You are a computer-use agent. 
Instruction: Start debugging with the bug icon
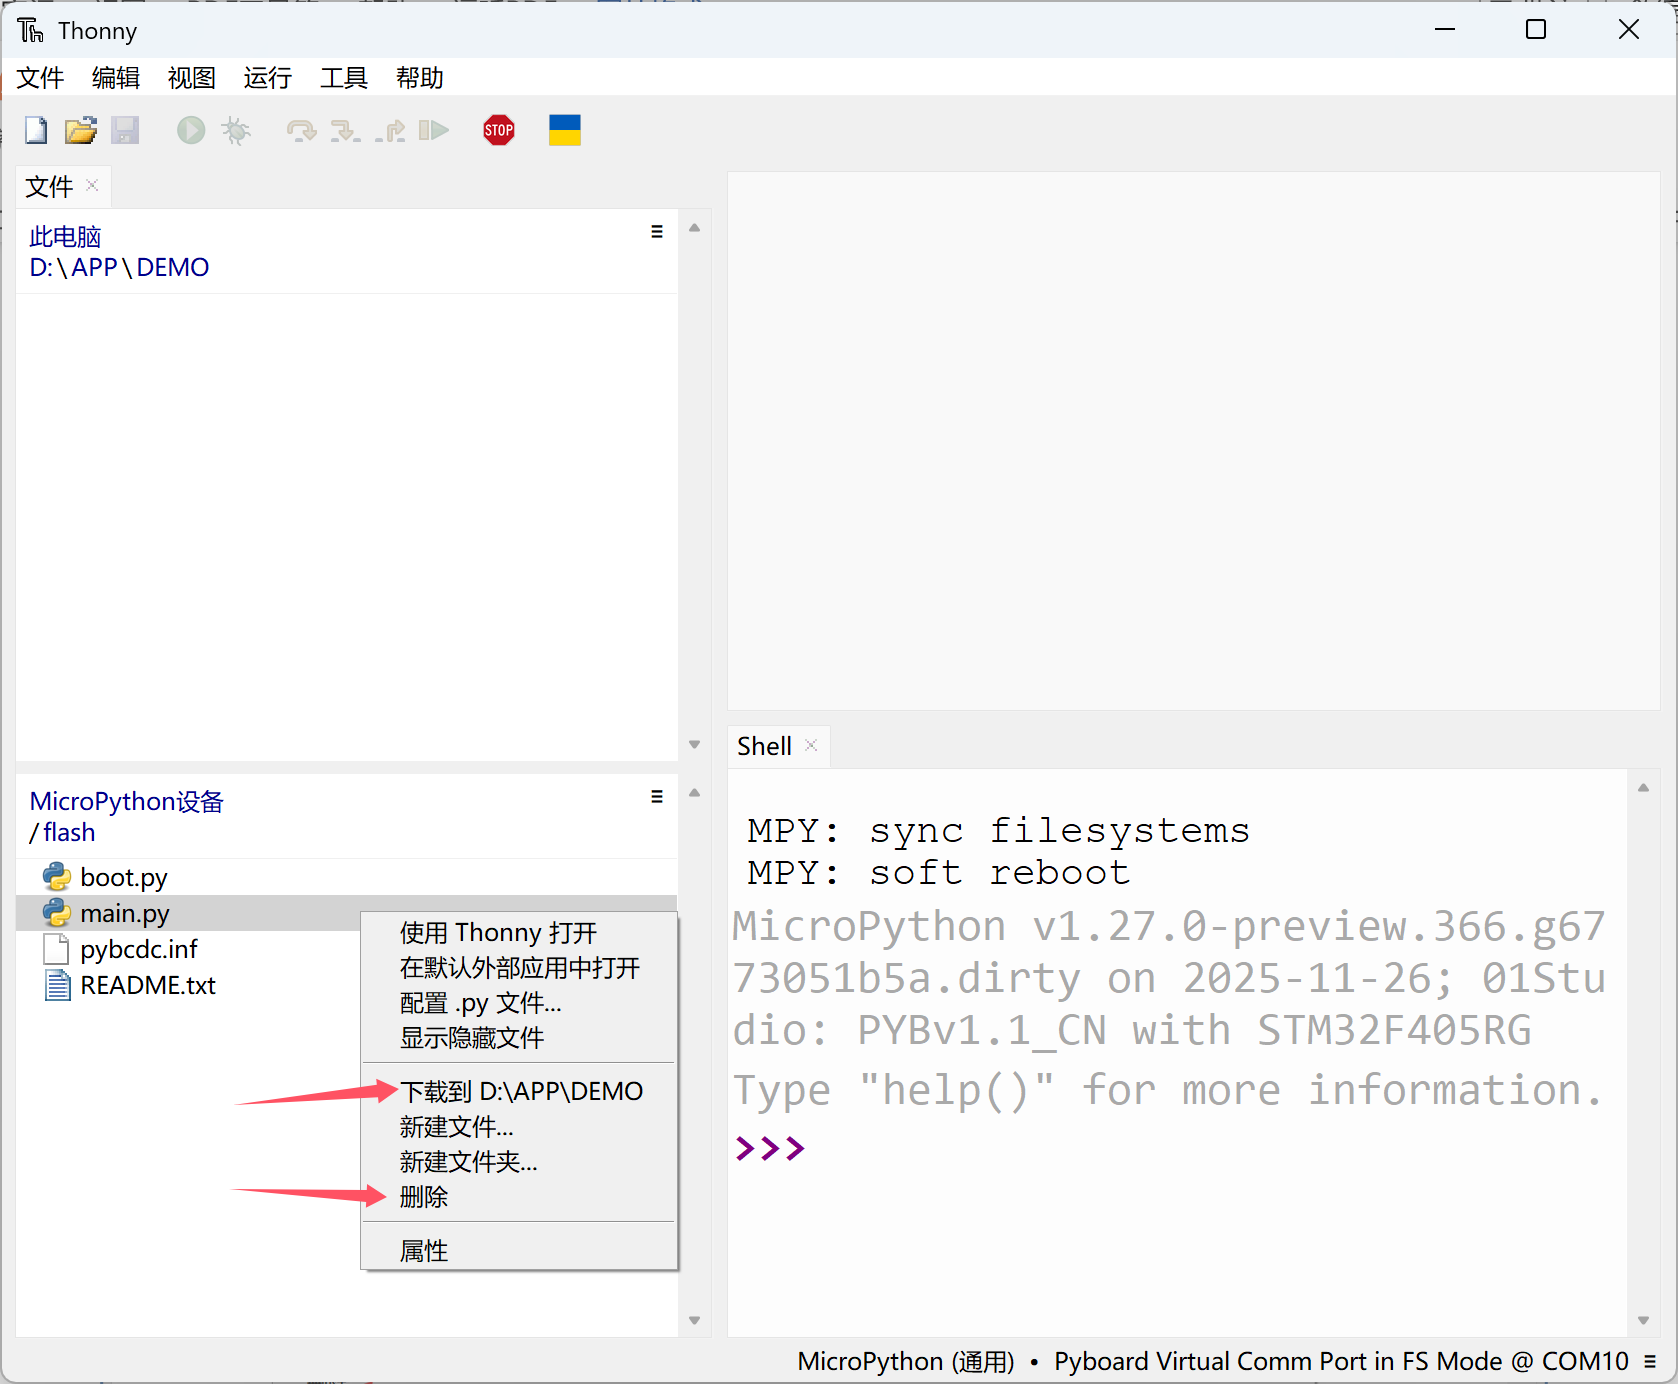coord(236,130)
